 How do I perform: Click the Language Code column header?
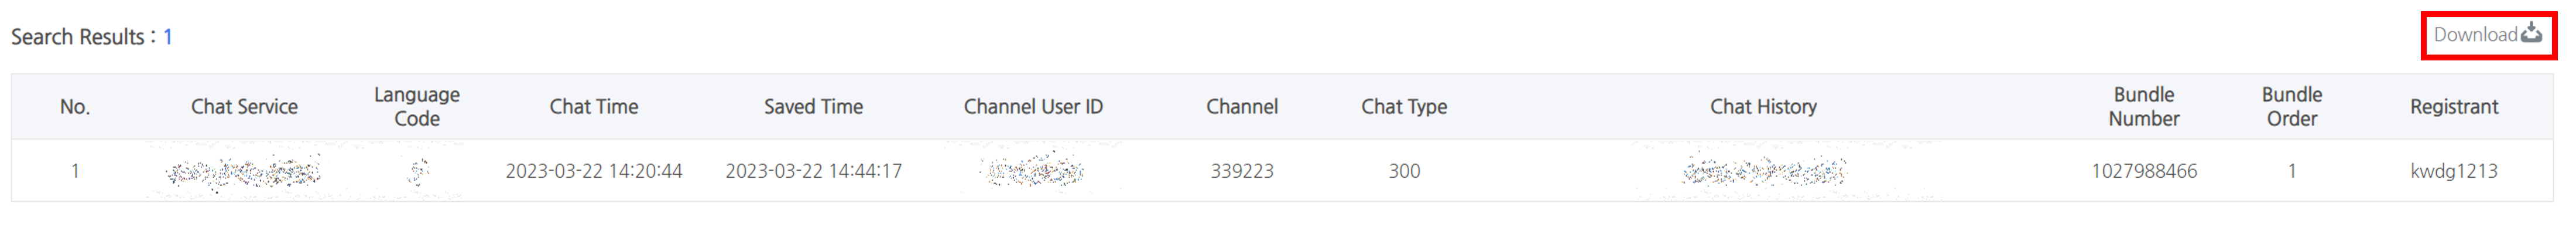coord(417,107)
